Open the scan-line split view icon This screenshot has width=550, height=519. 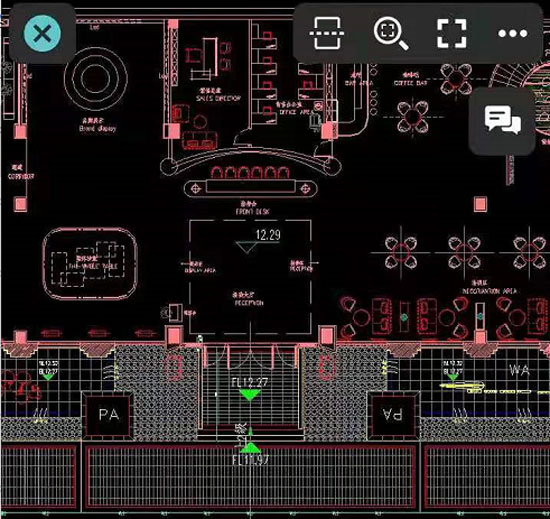327,33
